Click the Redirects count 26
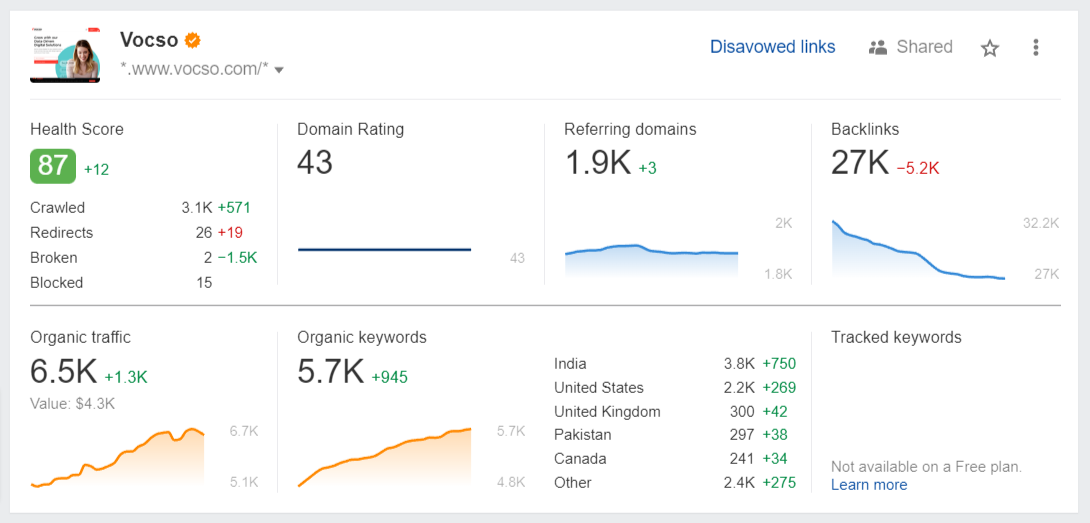The height and width of the screenshot is (523, 1090). click(204, 232)
